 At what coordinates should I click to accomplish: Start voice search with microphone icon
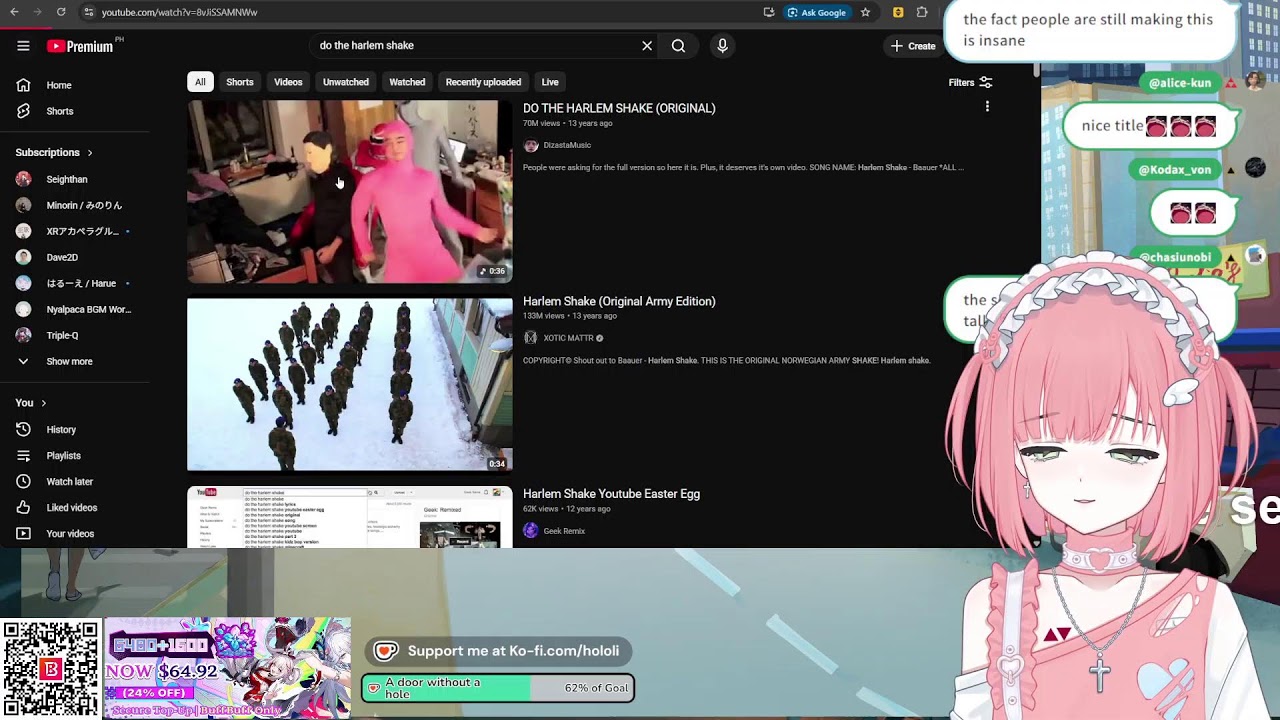click(x=722, y=46)
